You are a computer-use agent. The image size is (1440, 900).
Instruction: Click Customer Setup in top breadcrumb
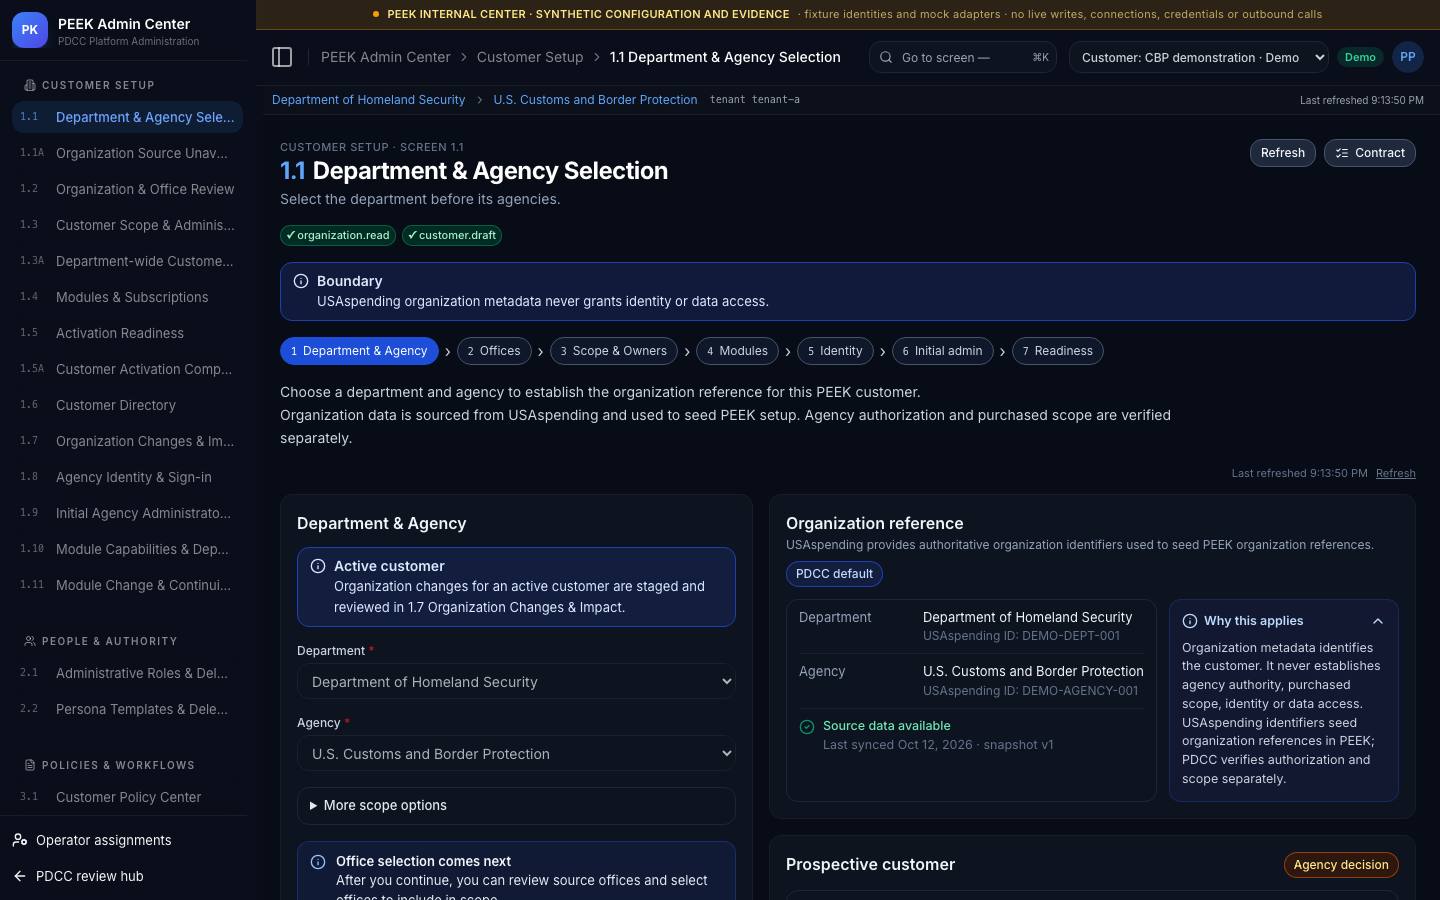tap(529, 57)
